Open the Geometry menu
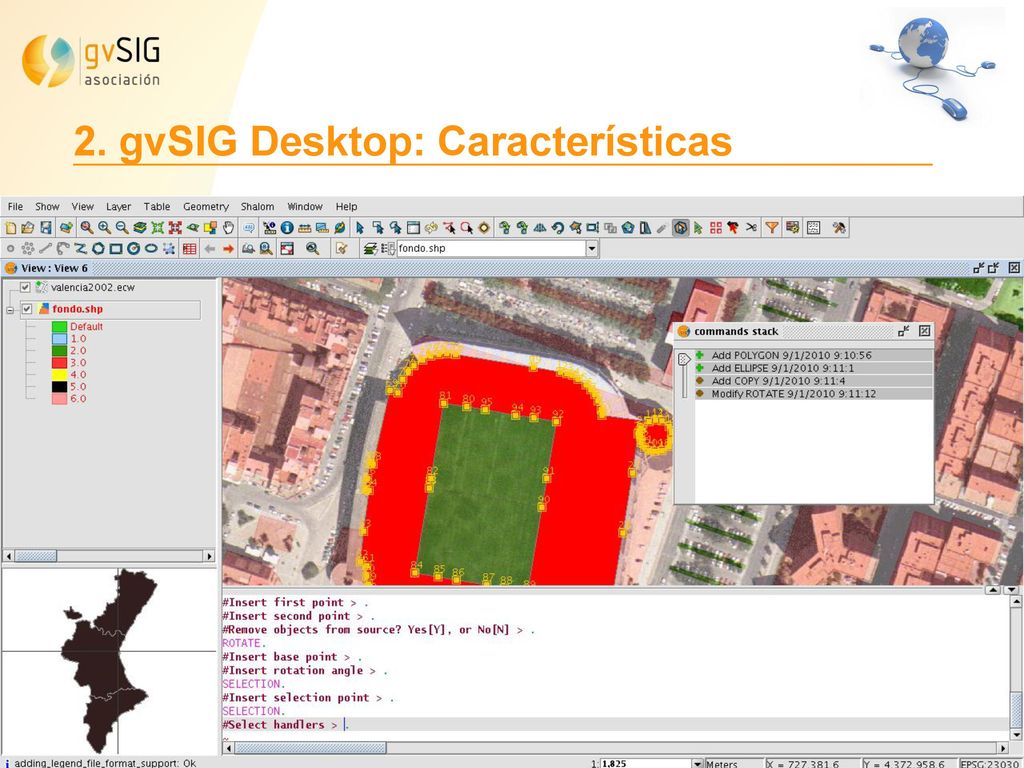 click(206, 206)
